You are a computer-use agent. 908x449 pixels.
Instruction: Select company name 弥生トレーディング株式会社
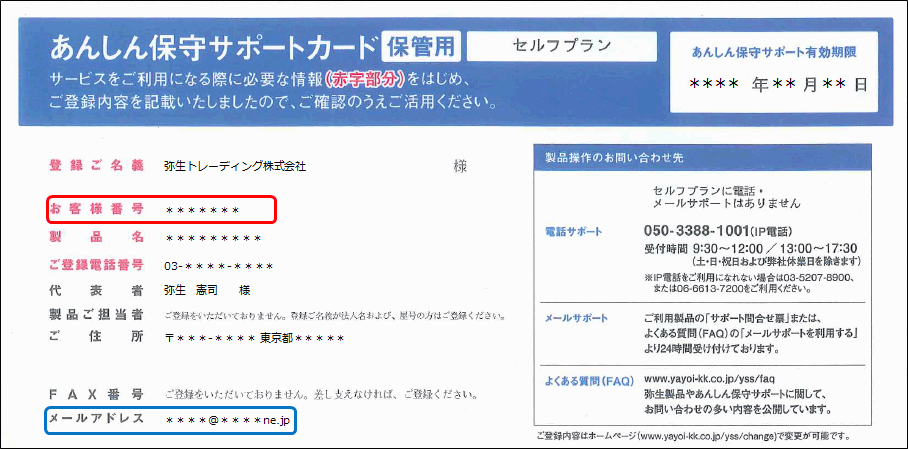coord(235,165)
